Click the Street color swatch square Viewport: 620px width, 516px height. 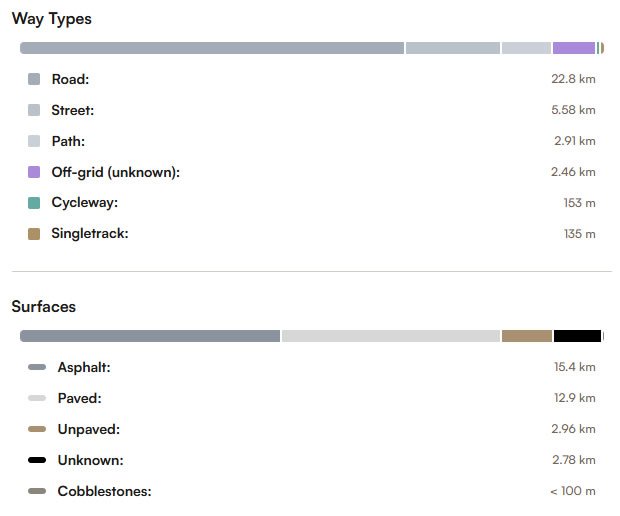[x=34, y=110]
